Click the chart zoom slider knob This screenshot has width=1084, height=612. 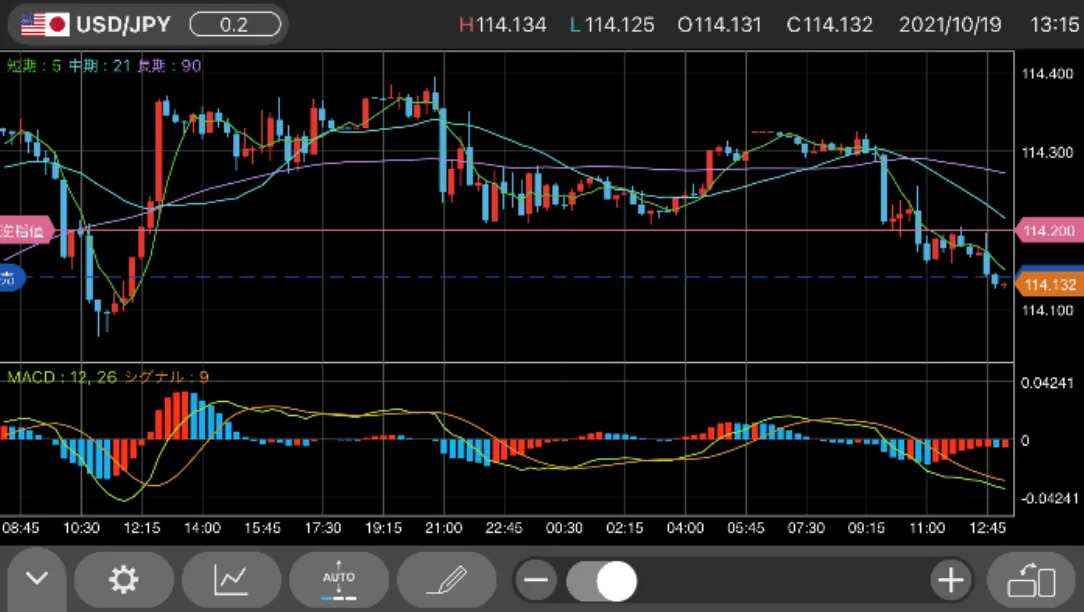(616, 580)
